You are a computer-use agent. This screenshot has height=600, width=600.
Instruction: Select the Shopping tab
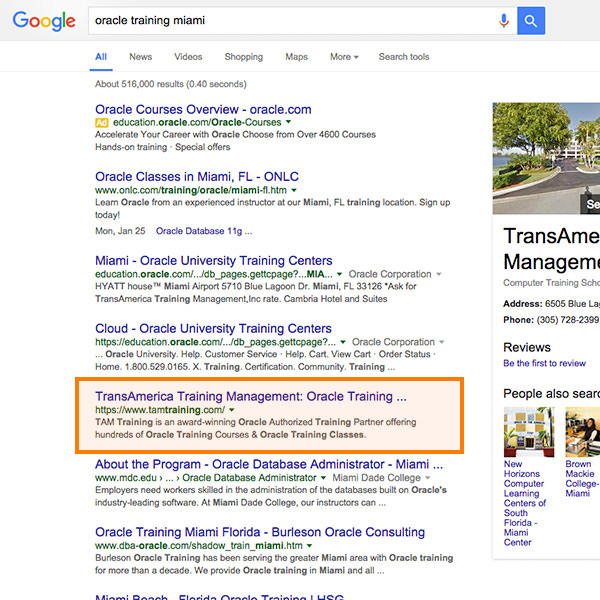coord(243,57)
